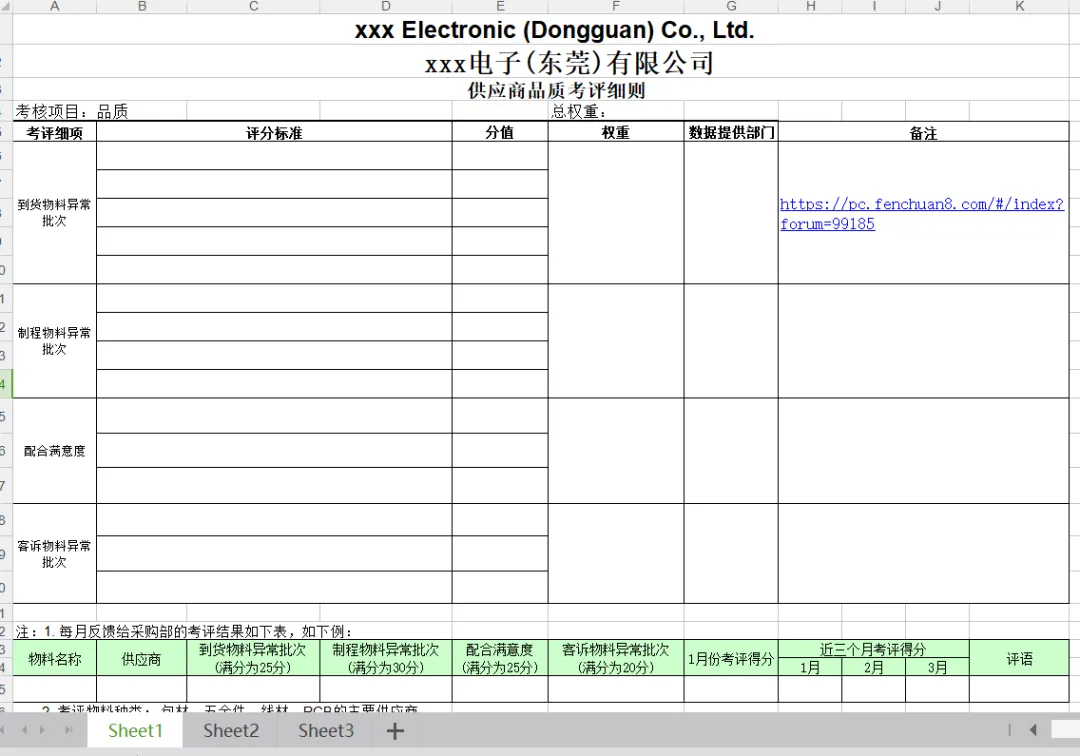Select column D header

pos(386,6)
